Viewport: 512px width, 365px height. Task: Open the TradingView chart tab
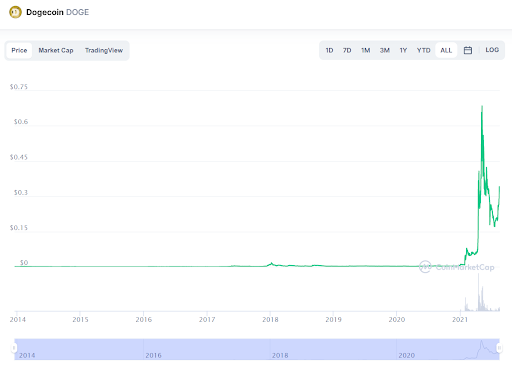click(x=104, y=50)
